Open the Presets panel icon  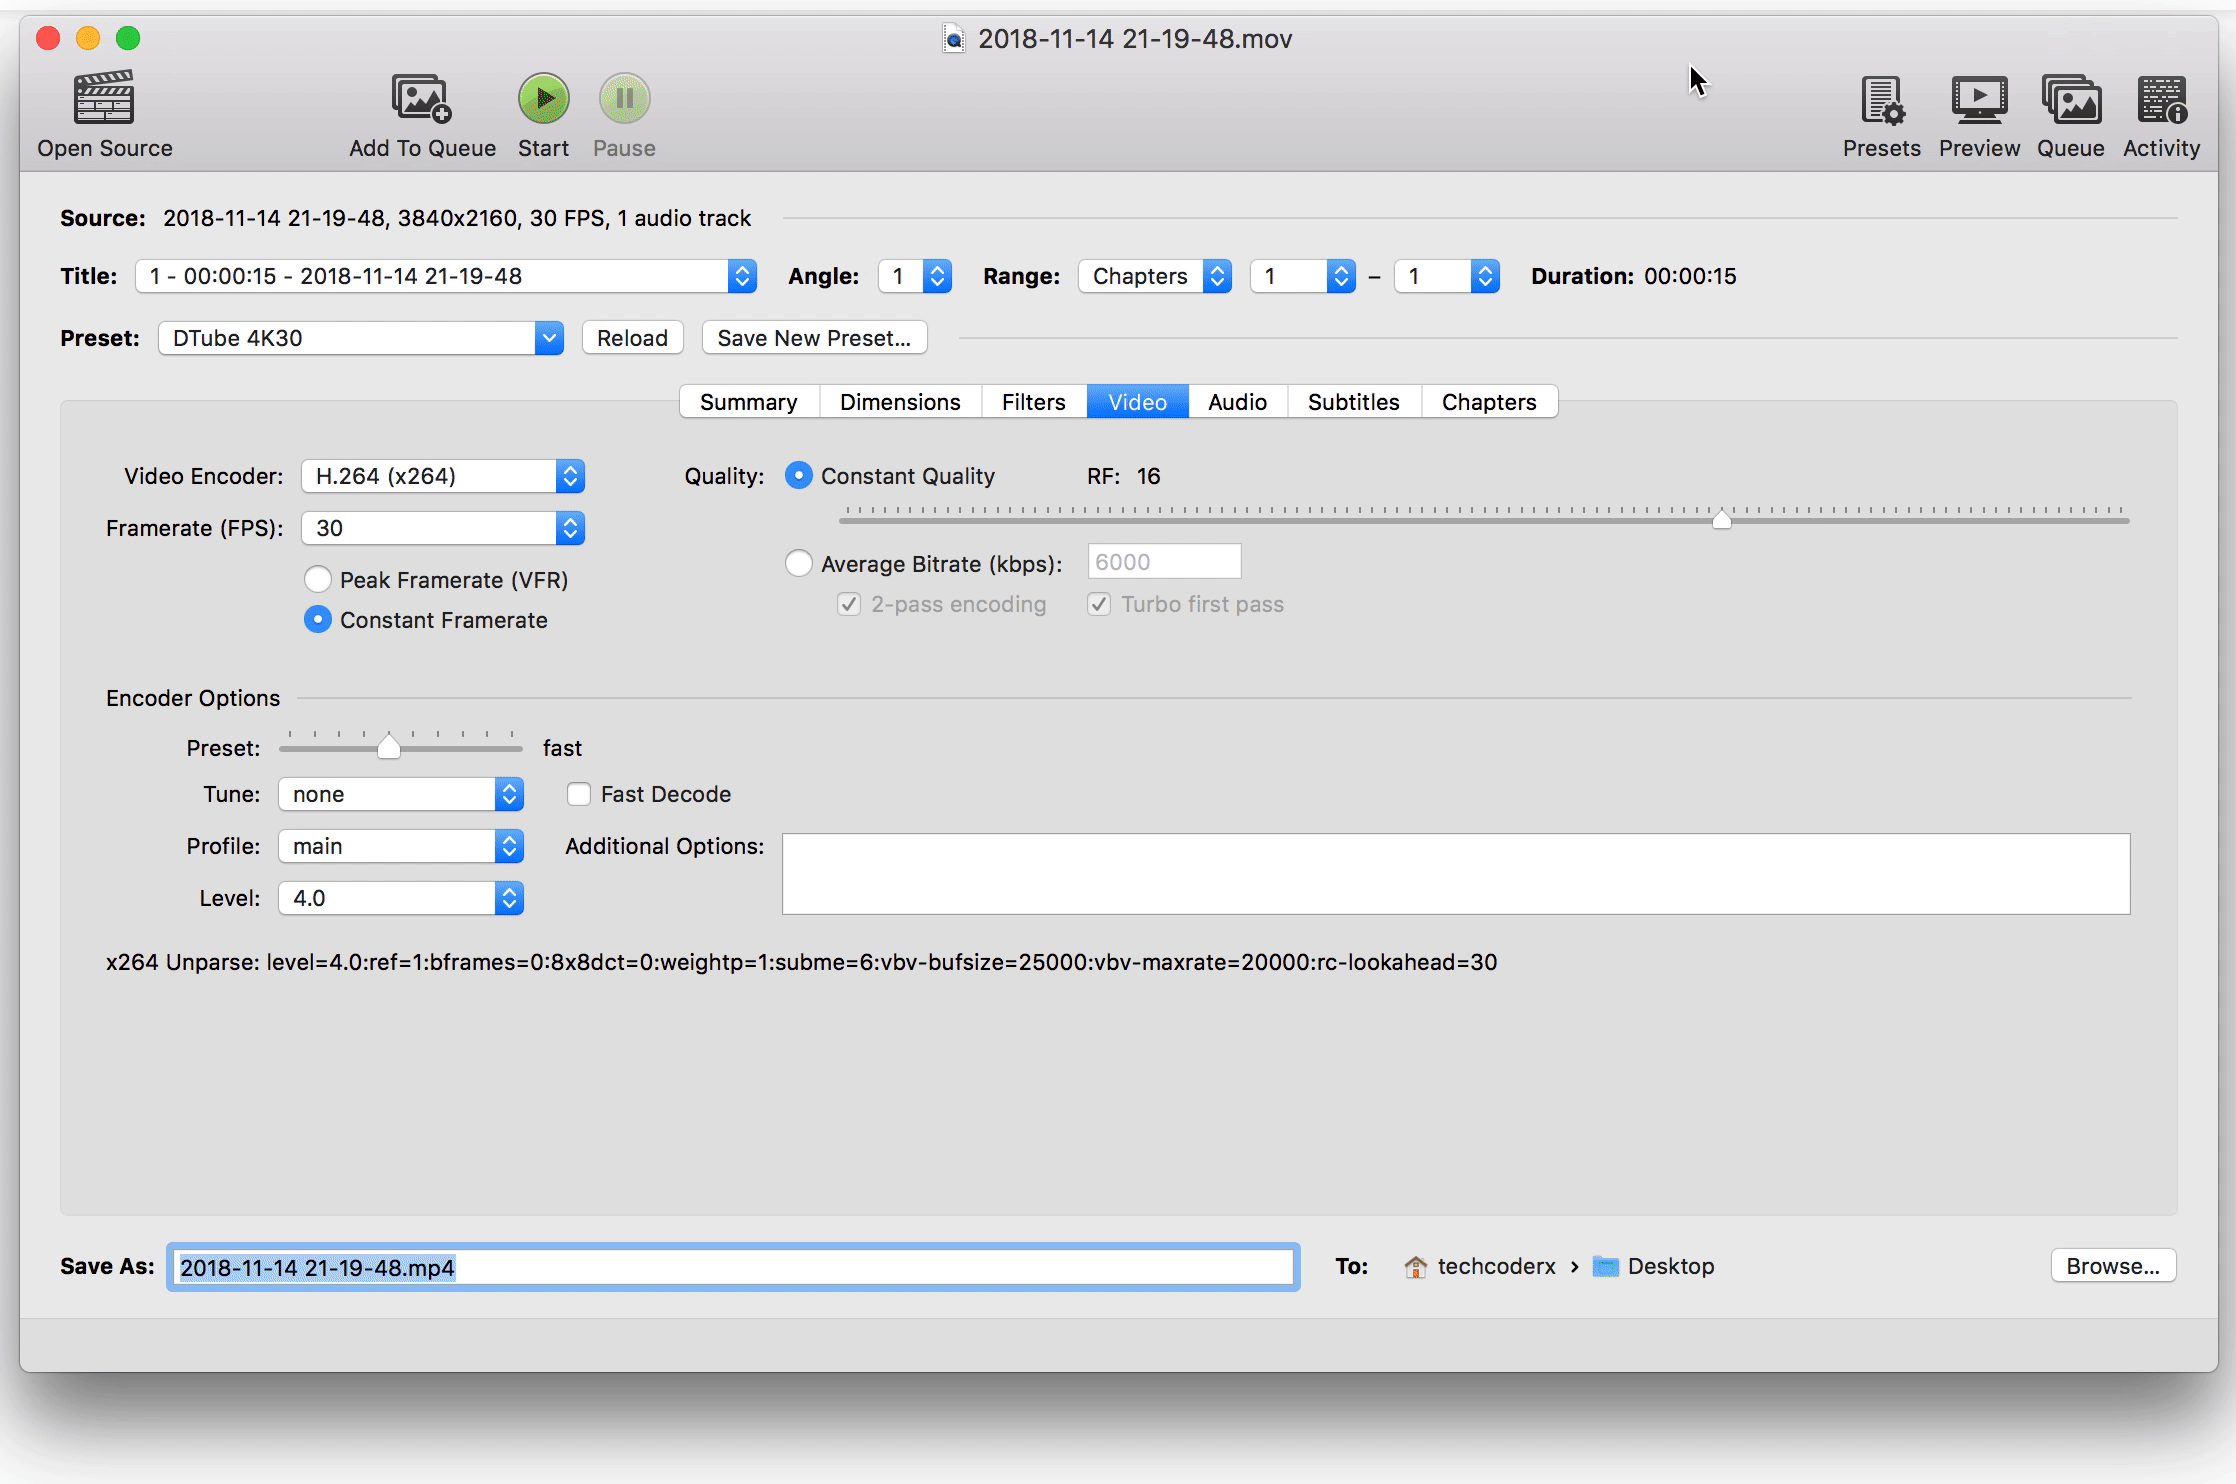(1881, 100)
